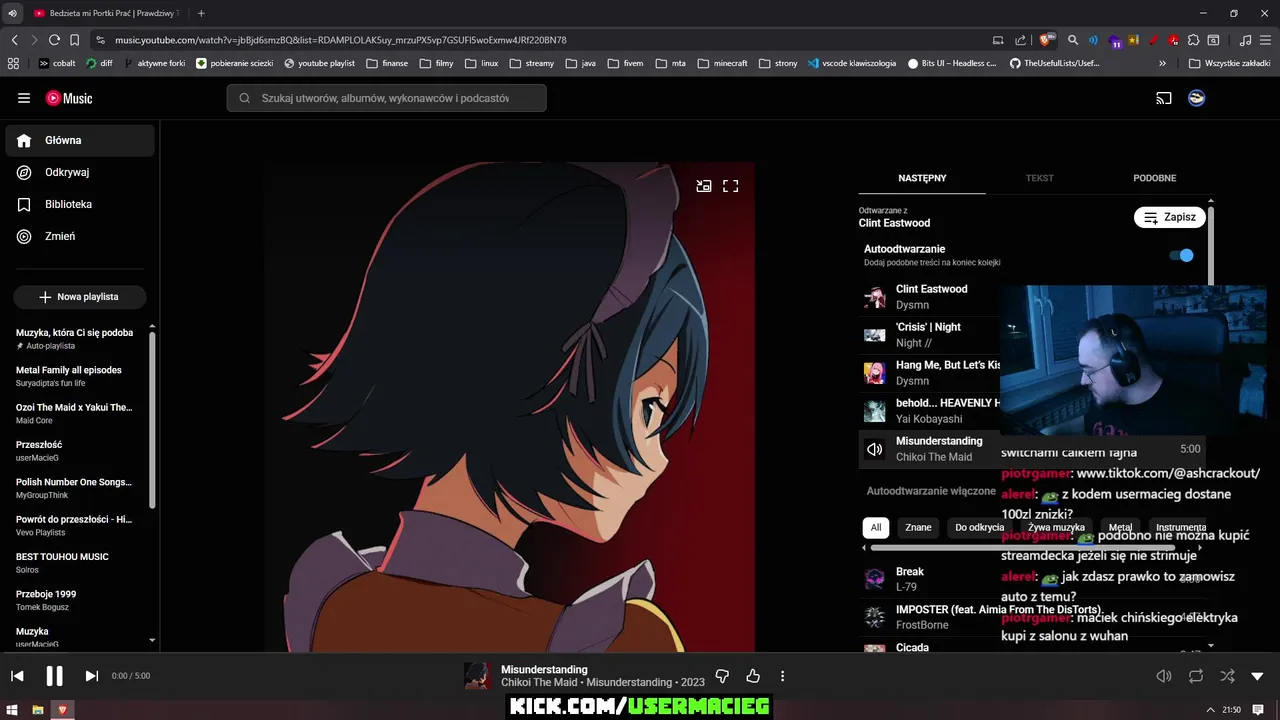Open Przeboje 1999 playlist
This screenshot has width=1280, height=720.
pyautogui.click(x=75, y=600)
